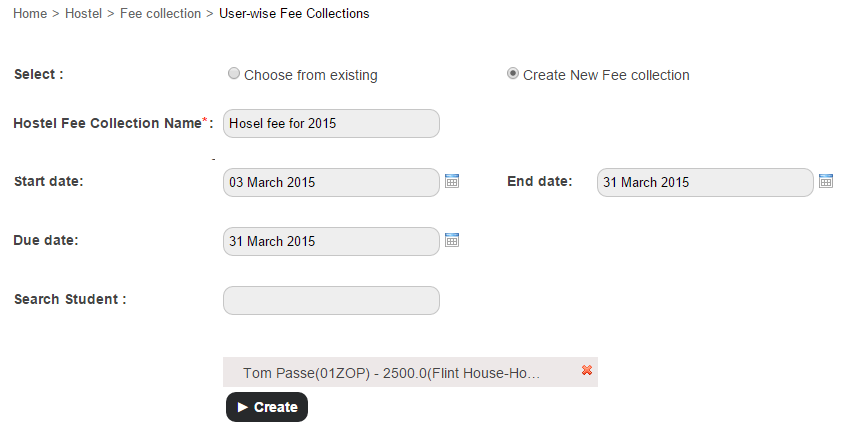This screenshot has width=844, height=428.
Task: Click the 'Search Student' label
Action: click(70, 299)
